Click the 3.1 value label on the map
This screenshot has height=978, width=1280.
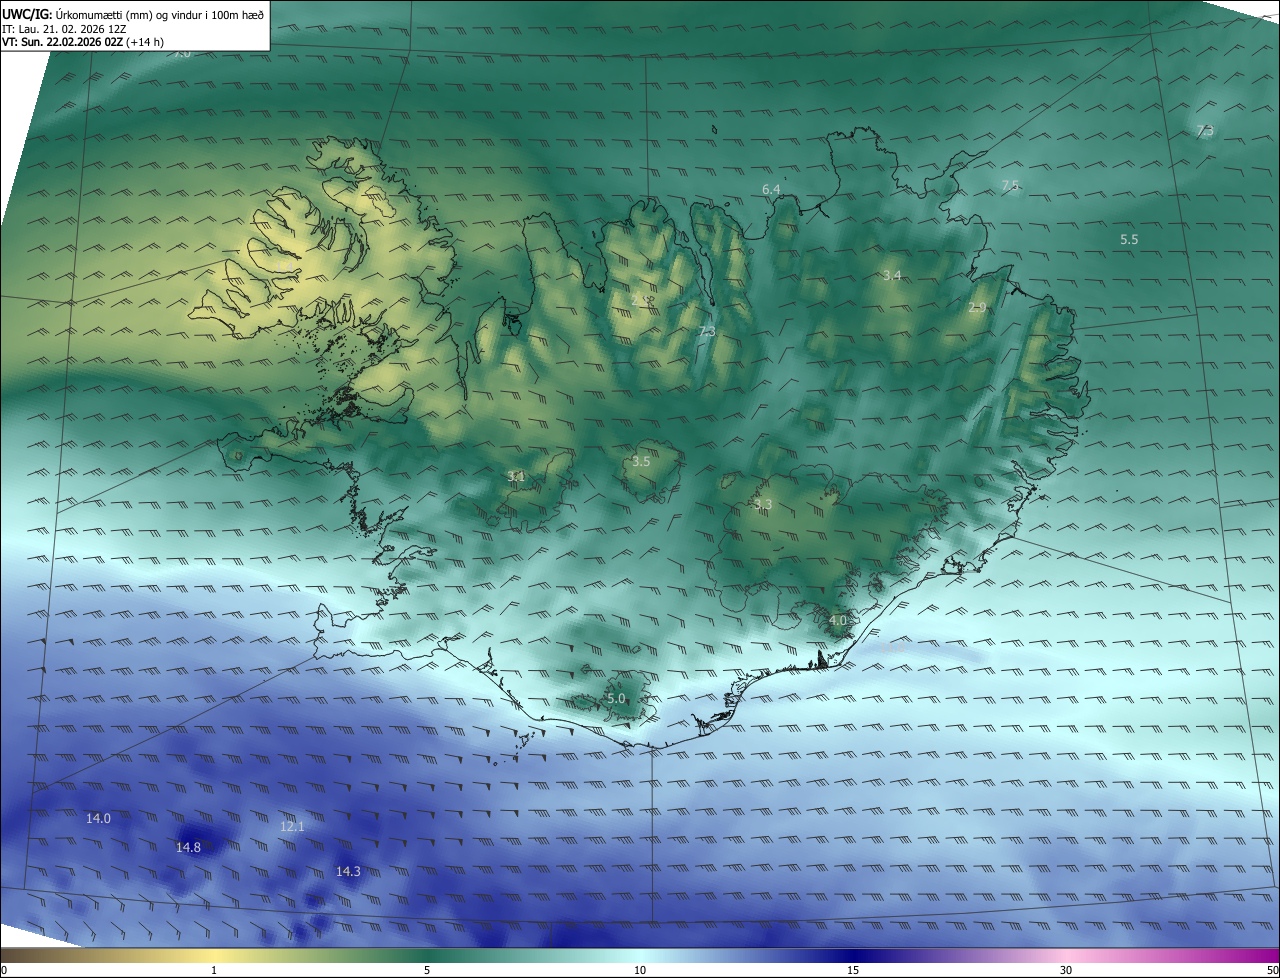pyautogui.click(x=516, y=476)
